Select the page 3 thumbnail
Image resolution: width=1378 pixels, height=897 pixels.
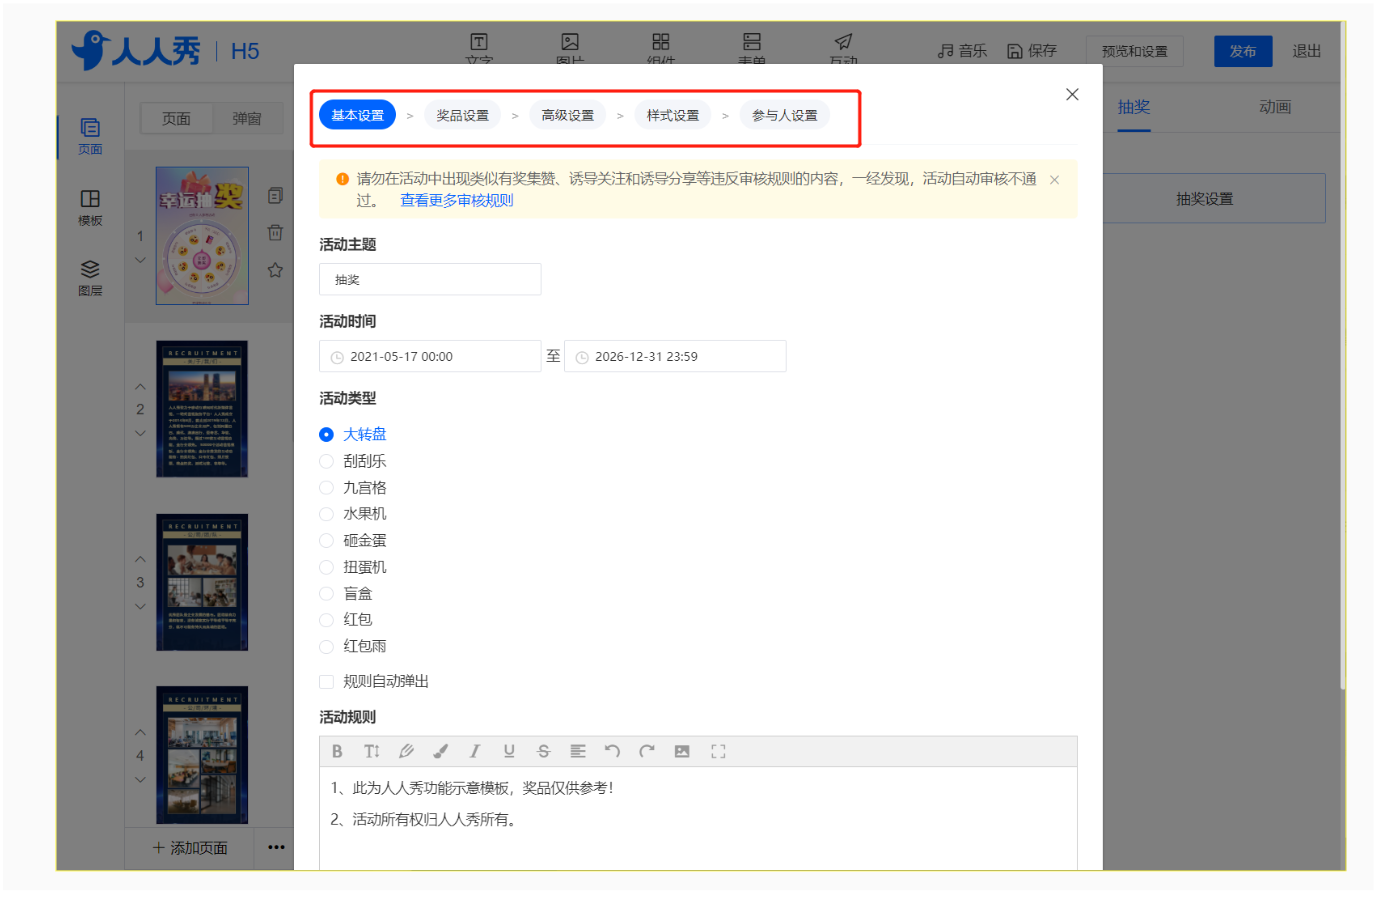[x=202, y=582]
